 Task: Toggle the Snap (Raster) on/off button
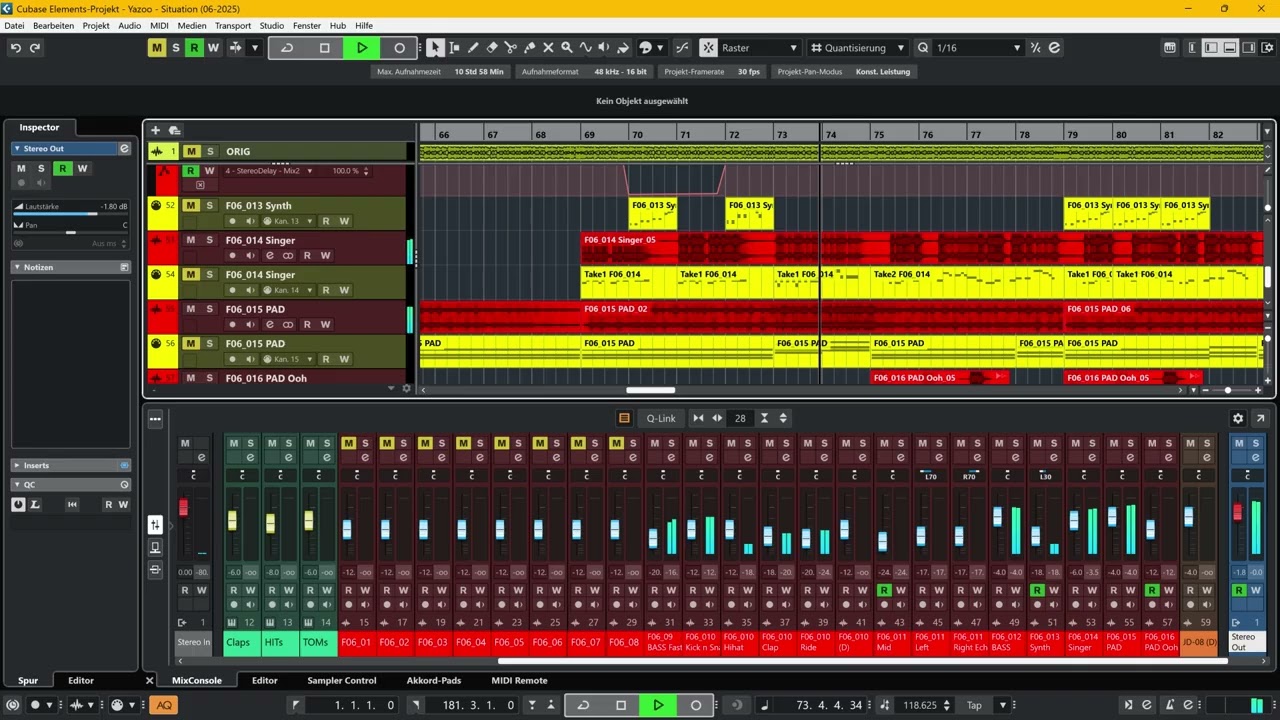click(x=708, y=48)
